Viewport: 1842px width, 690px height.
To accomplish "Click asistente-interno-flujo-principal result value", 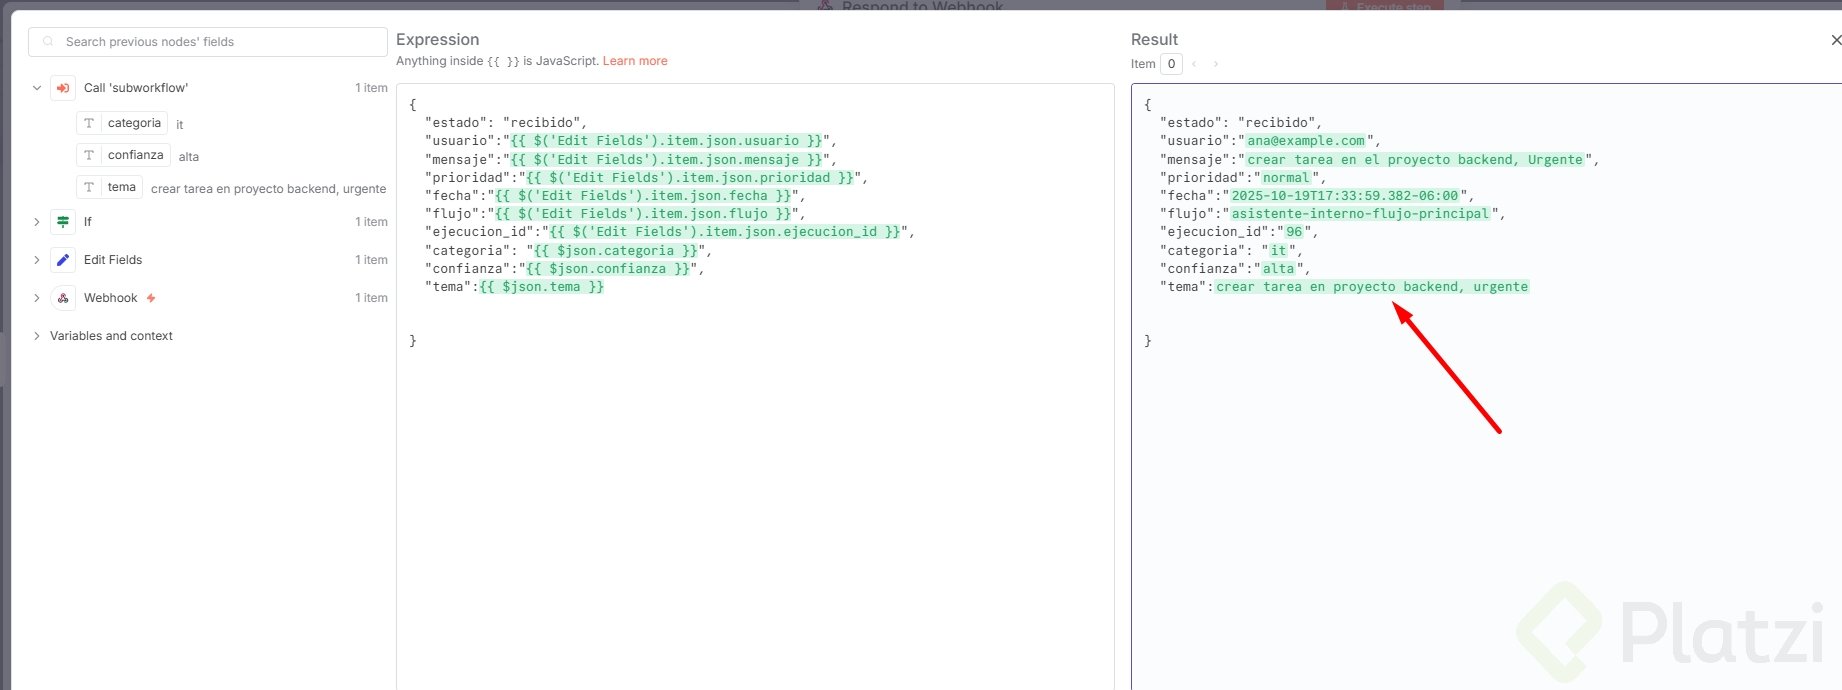I will 1360,214.
